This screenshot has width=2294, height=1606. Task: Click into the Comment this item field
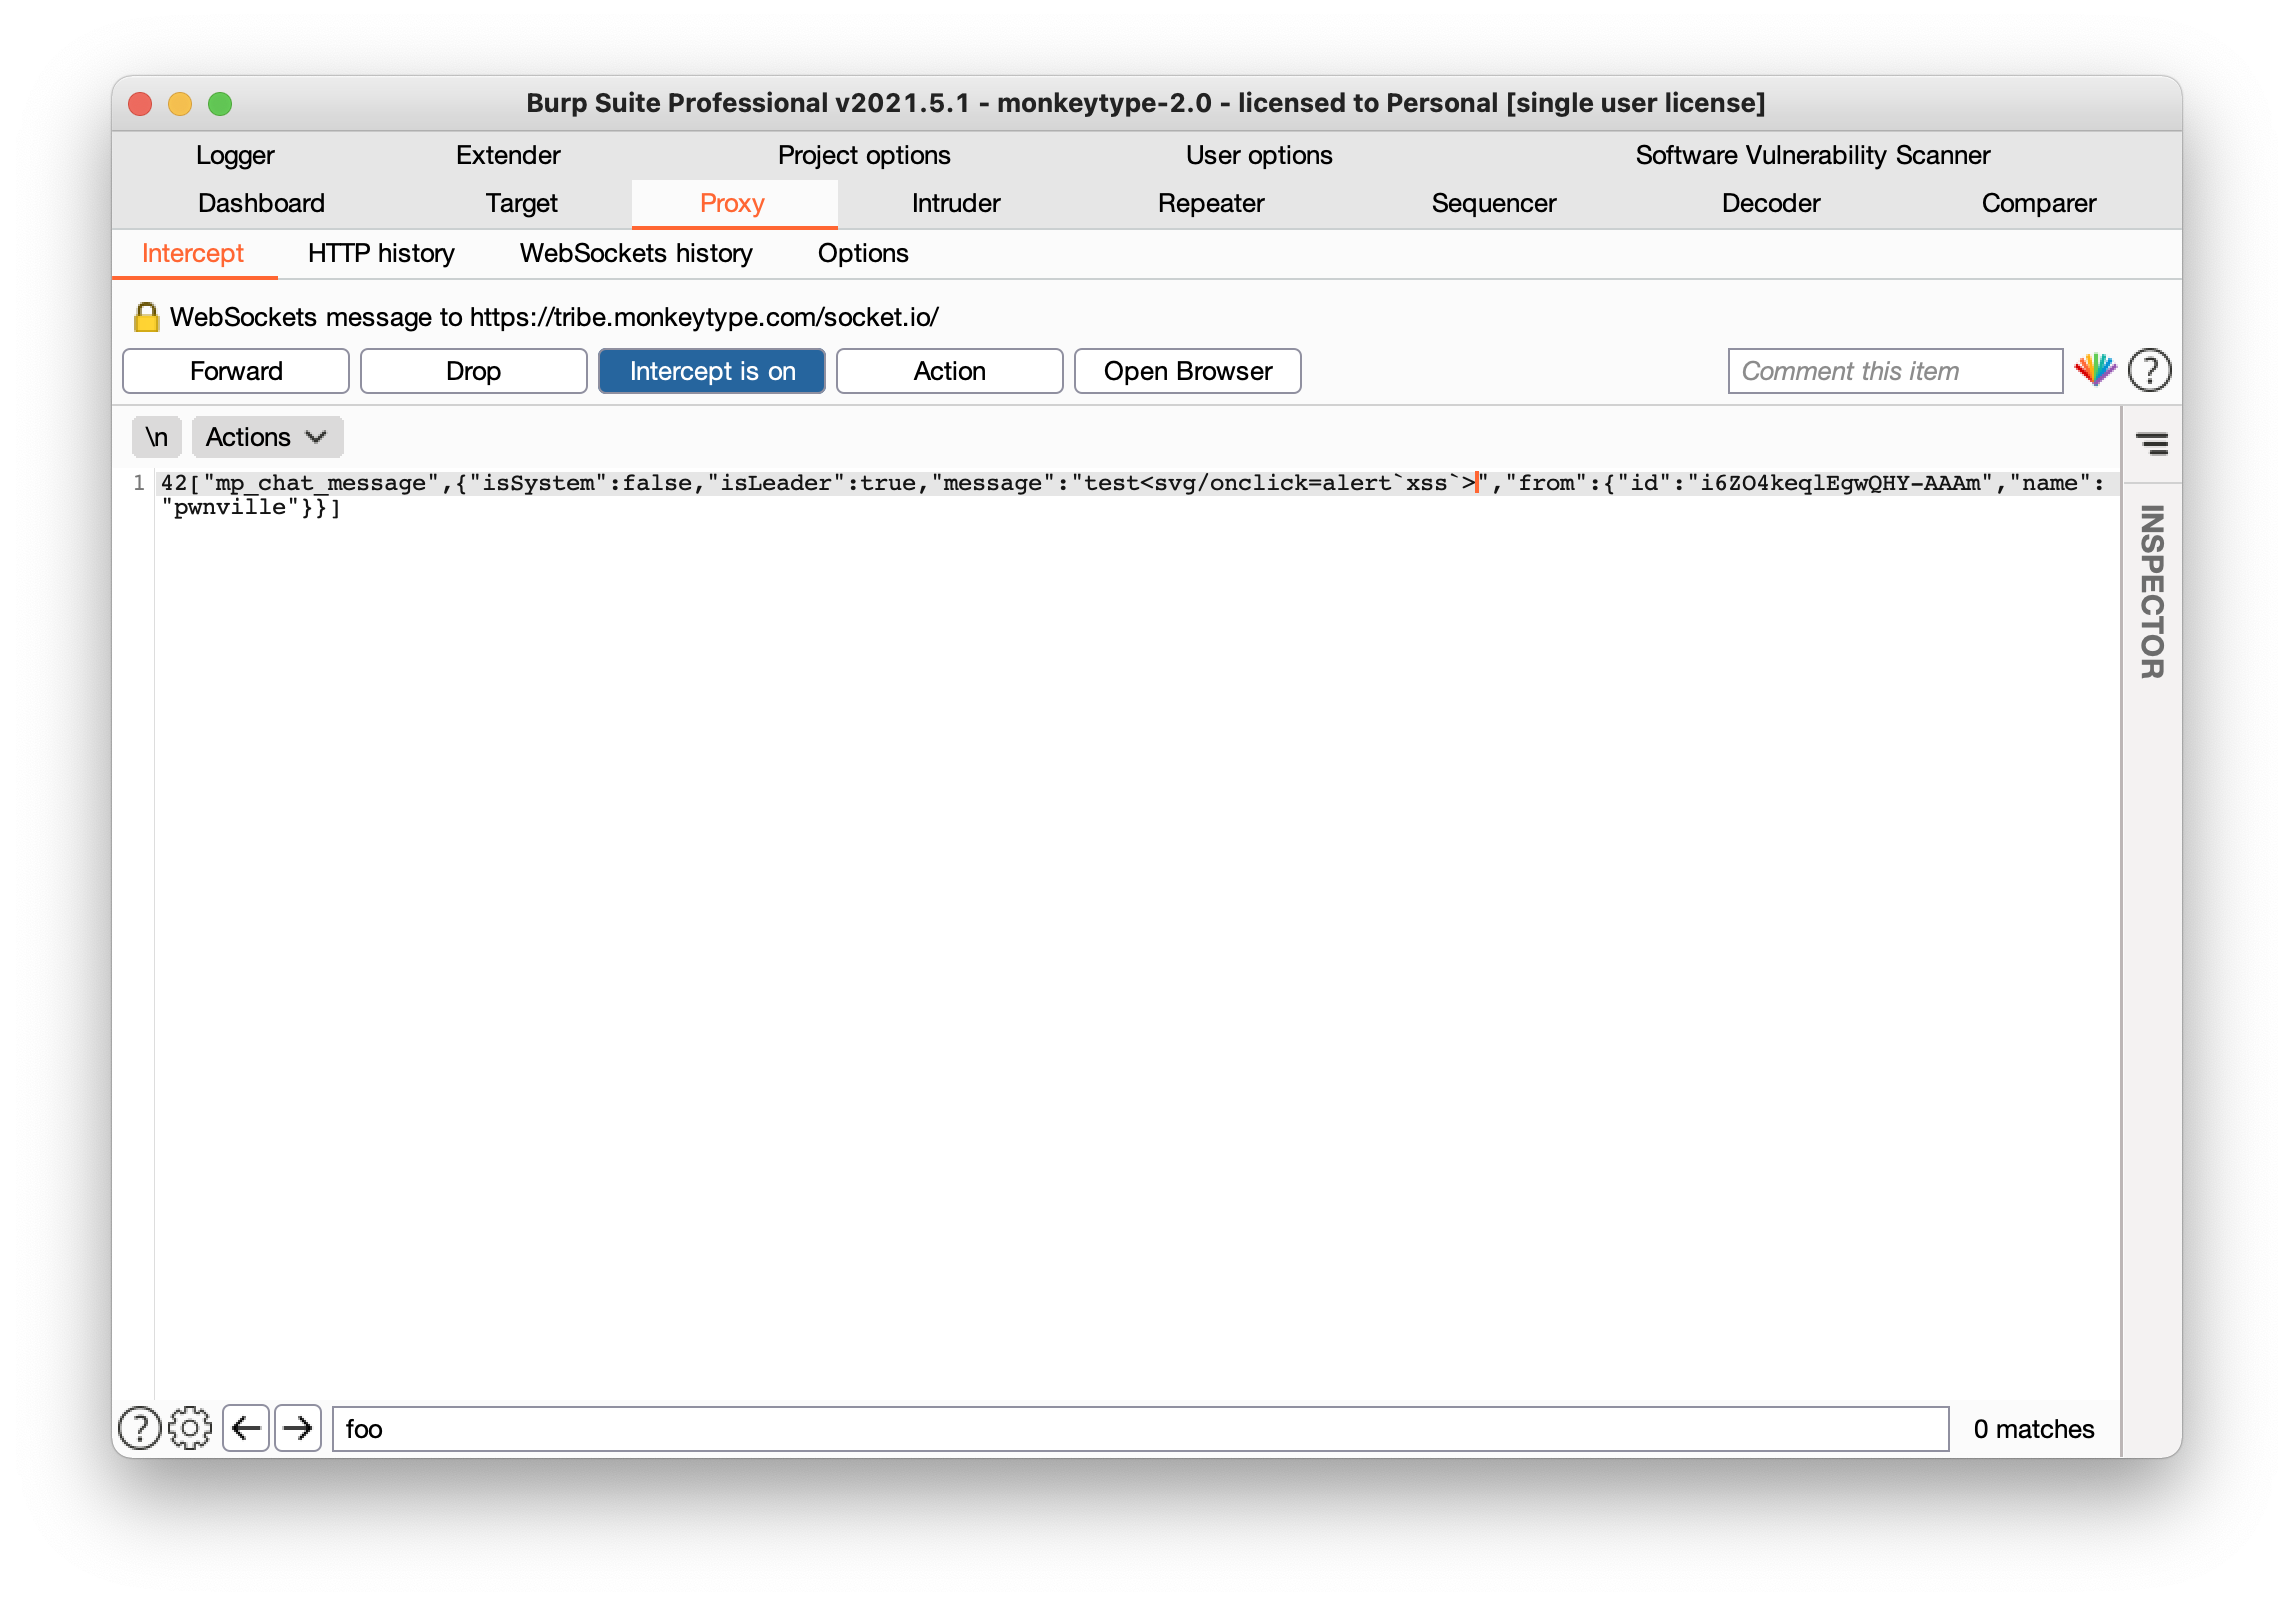pyautogui.click(x=1894, y=371)
